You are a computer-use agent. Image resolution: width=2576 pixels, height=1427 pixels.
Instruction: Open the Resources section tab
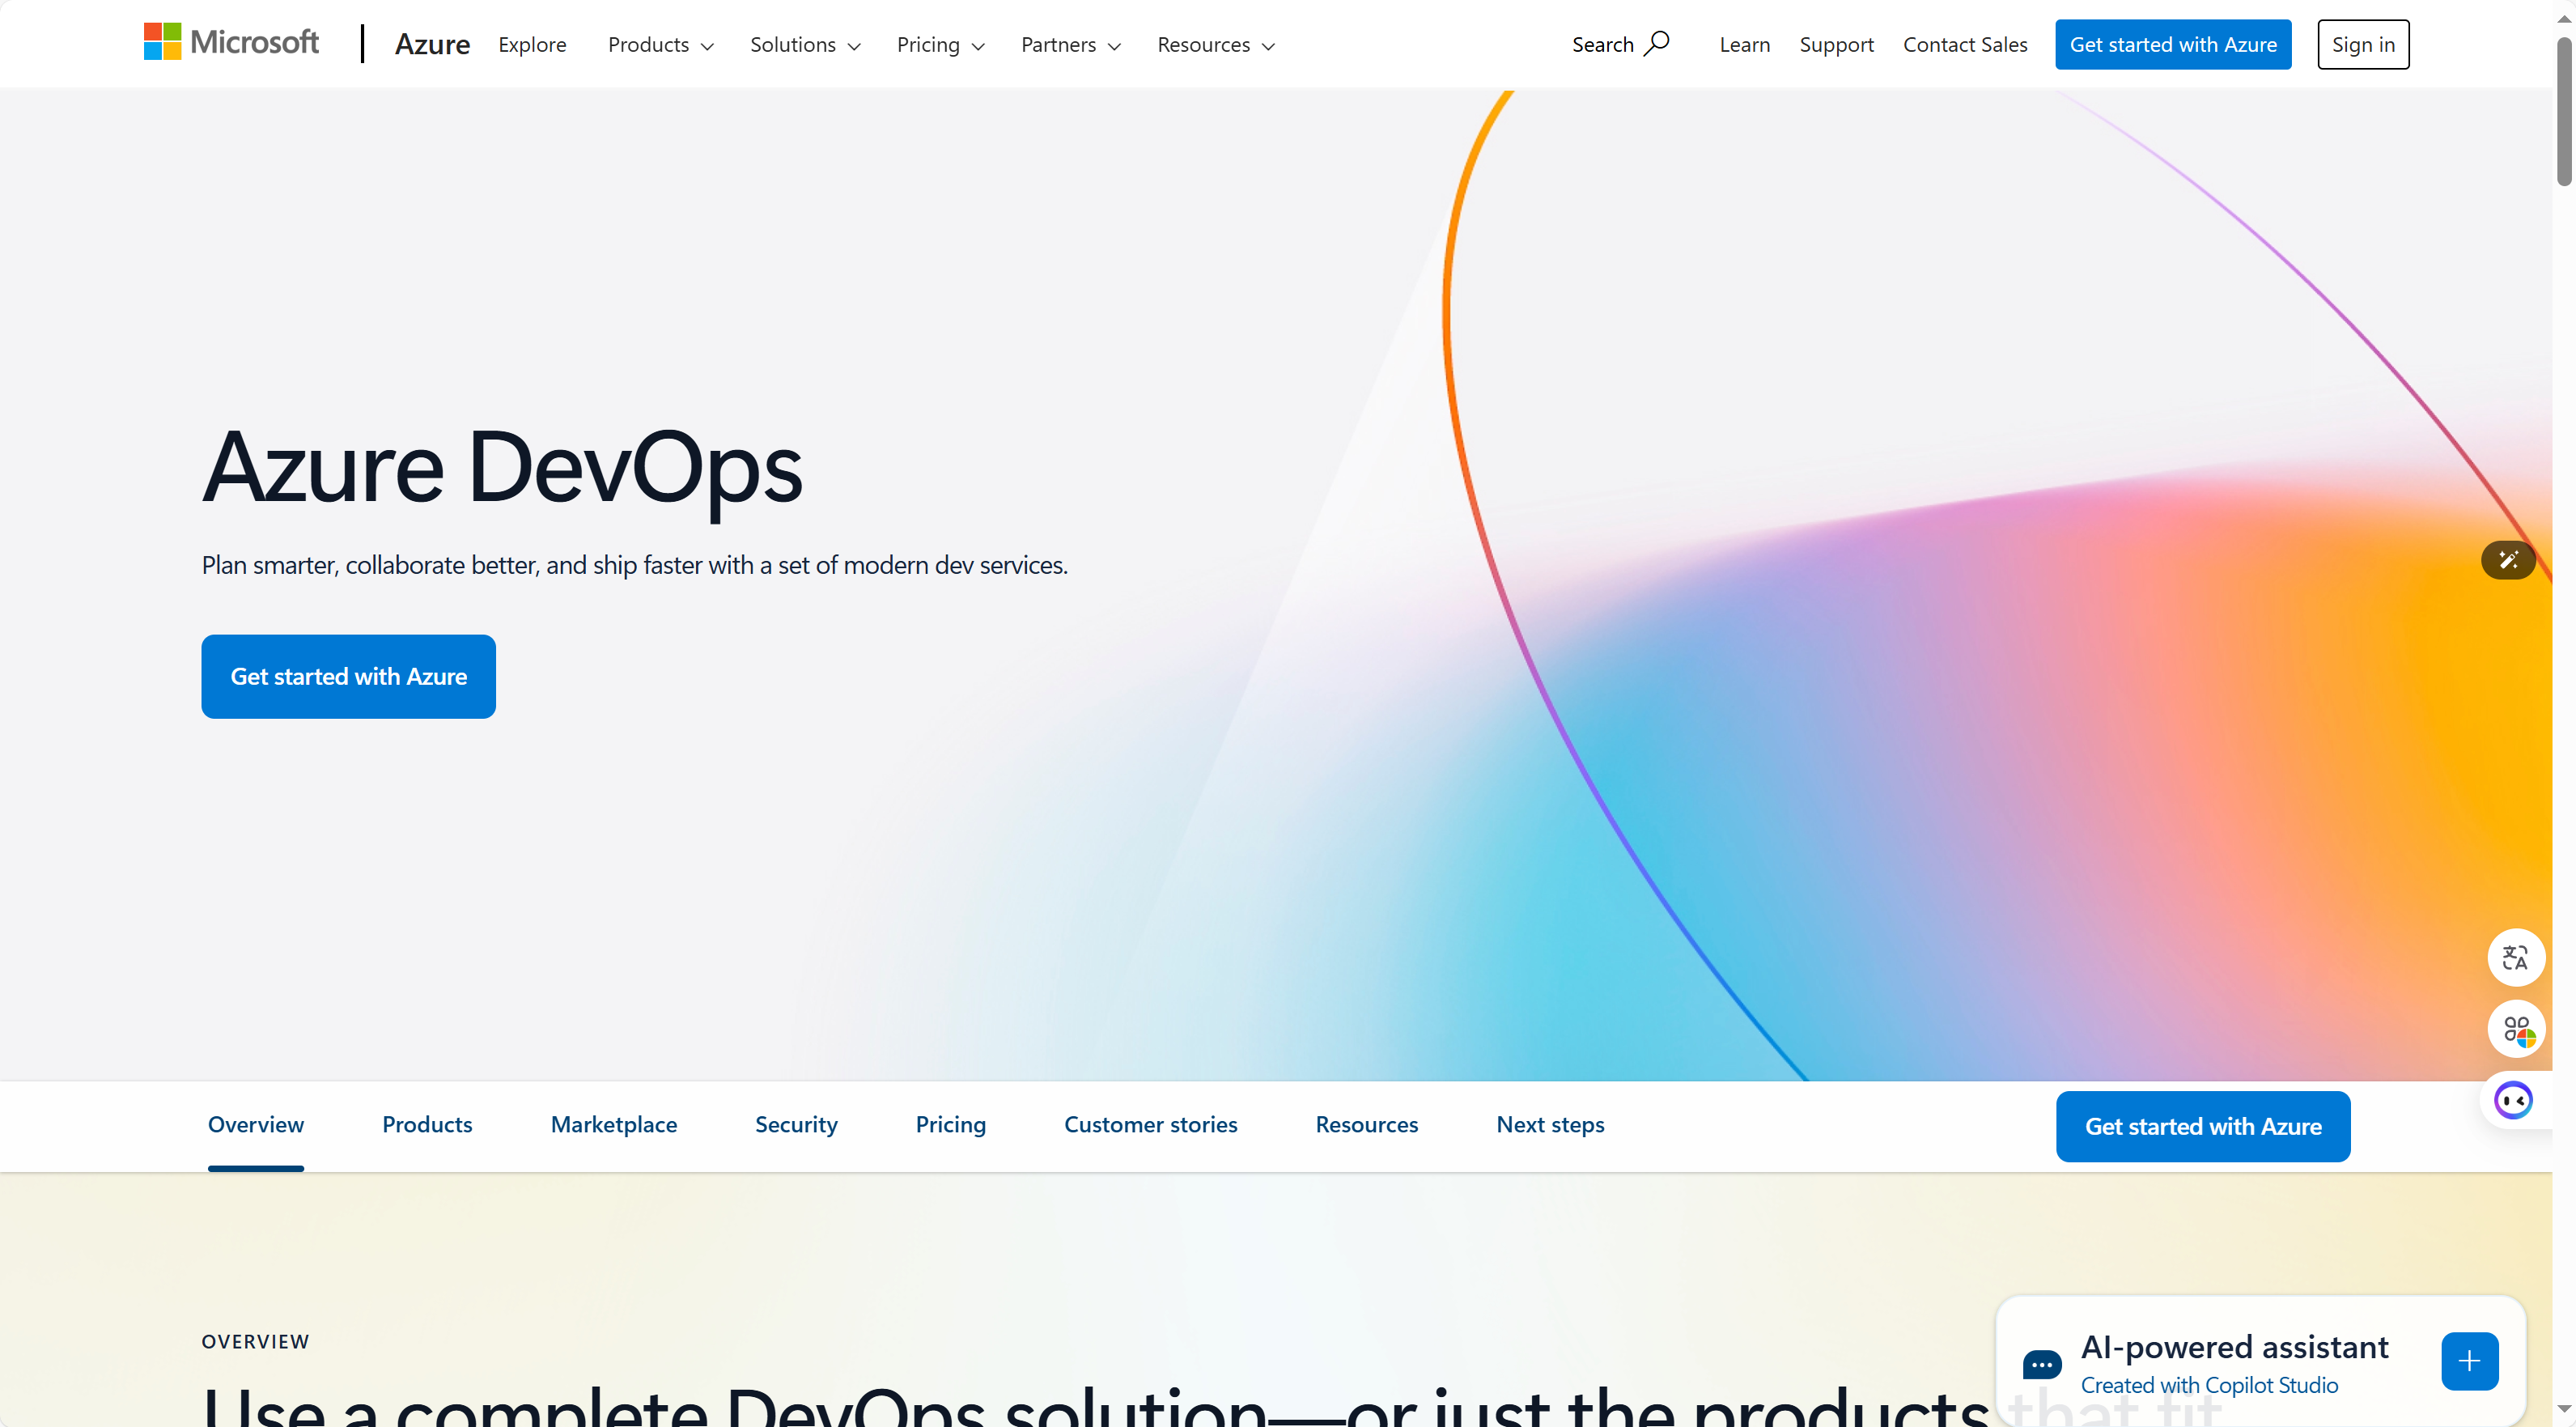coord(1366,1125)
